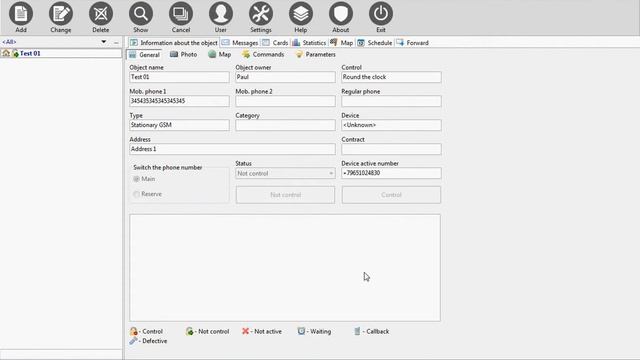Open the Messages tab
This screenshot has height=360, width=640.
240,42
